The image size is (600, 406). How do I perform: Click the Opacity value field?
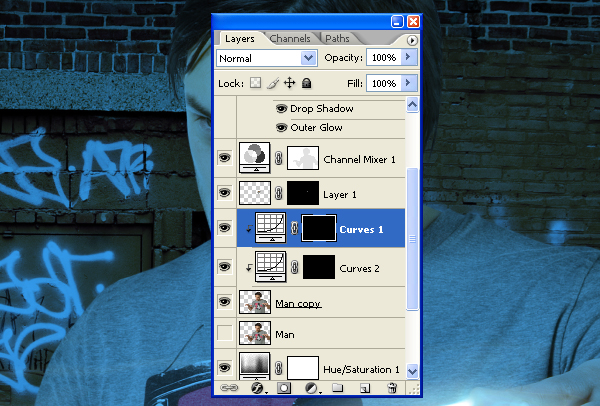point(384,57)
